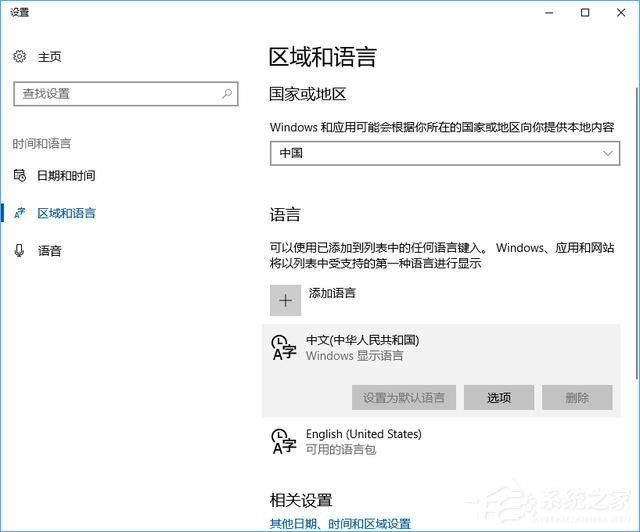The image size is (640, 532).
Task: Click the microphone speech icon
Action: [19, 251]
